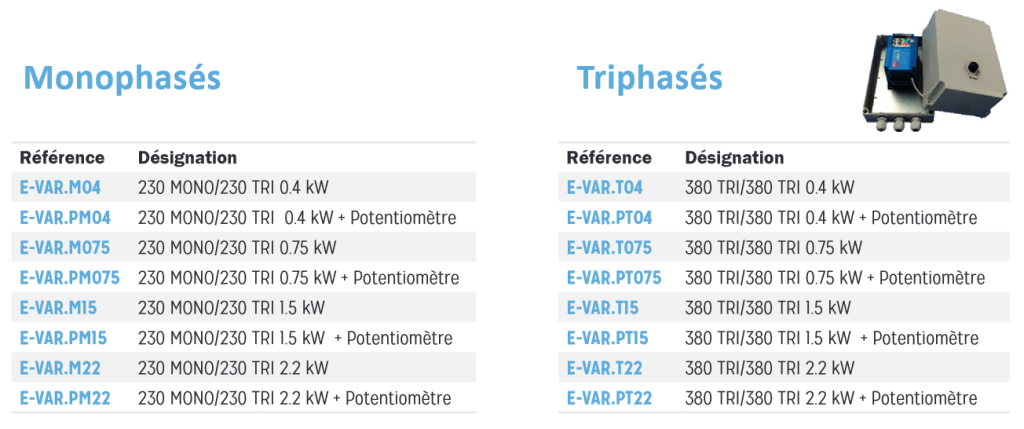The height and width of the screenshot is (429, 1024).
Task: Click the Monophasés section heading
Action: 122,78
